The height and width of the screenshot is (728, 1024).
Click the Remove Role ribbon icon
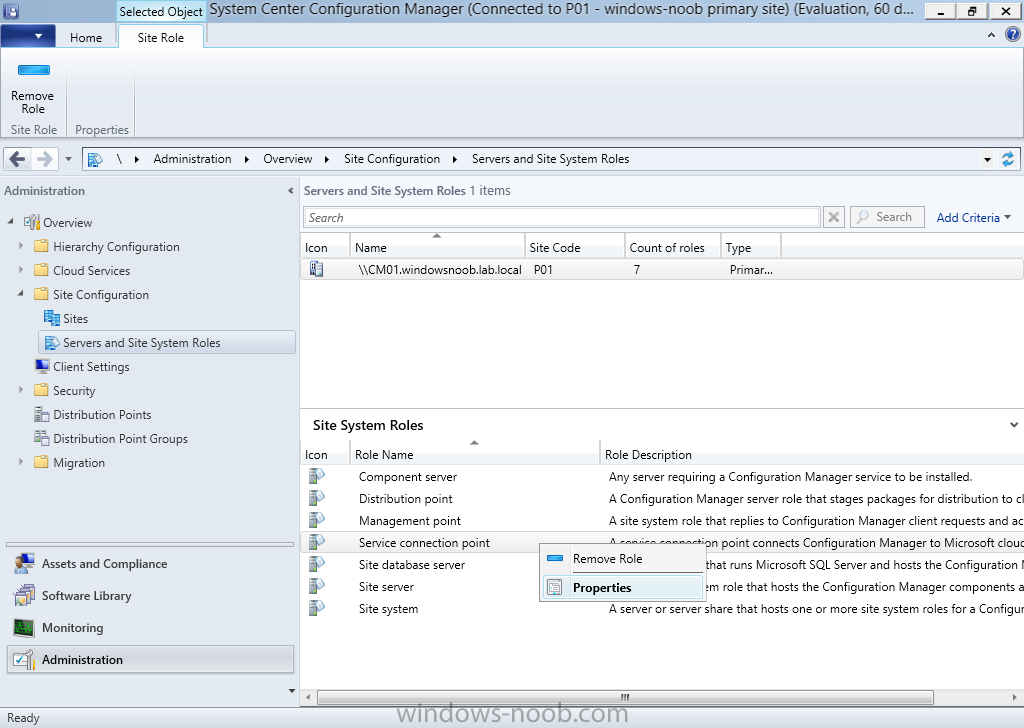click(33, 70)
